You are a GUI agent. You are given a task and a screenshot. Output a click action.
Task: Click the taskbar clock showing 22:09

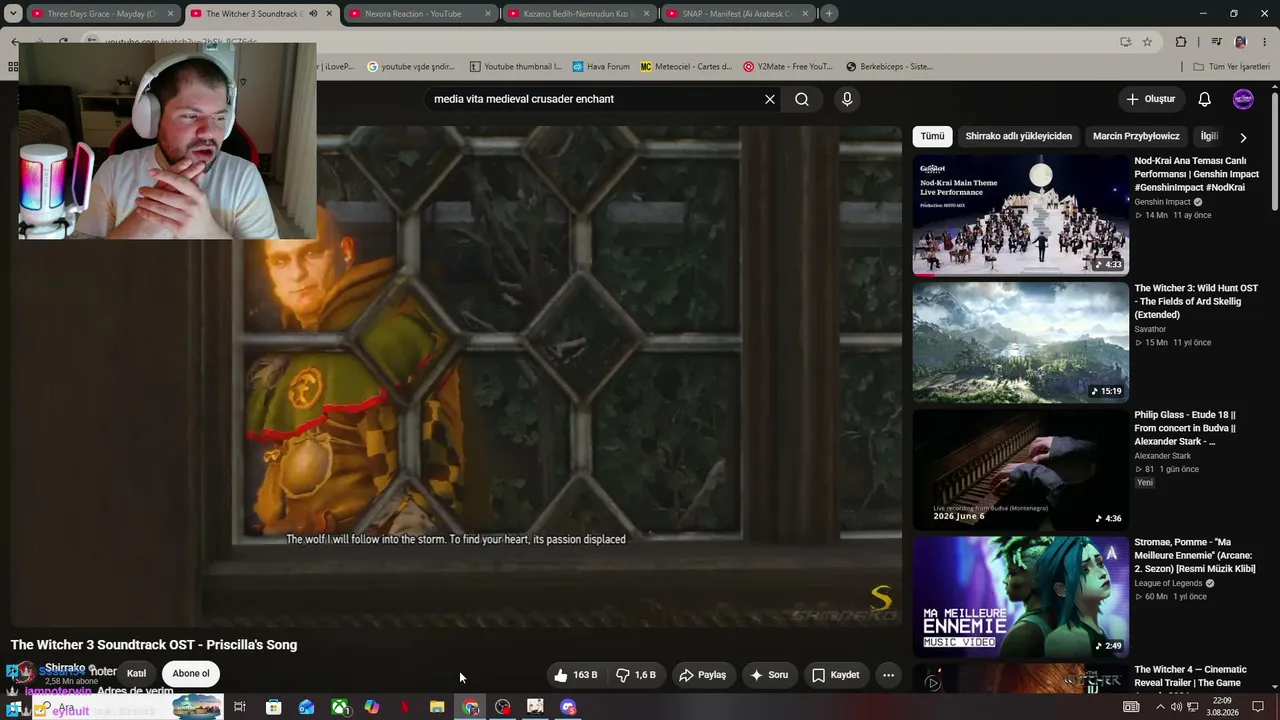pos(1223,707)
